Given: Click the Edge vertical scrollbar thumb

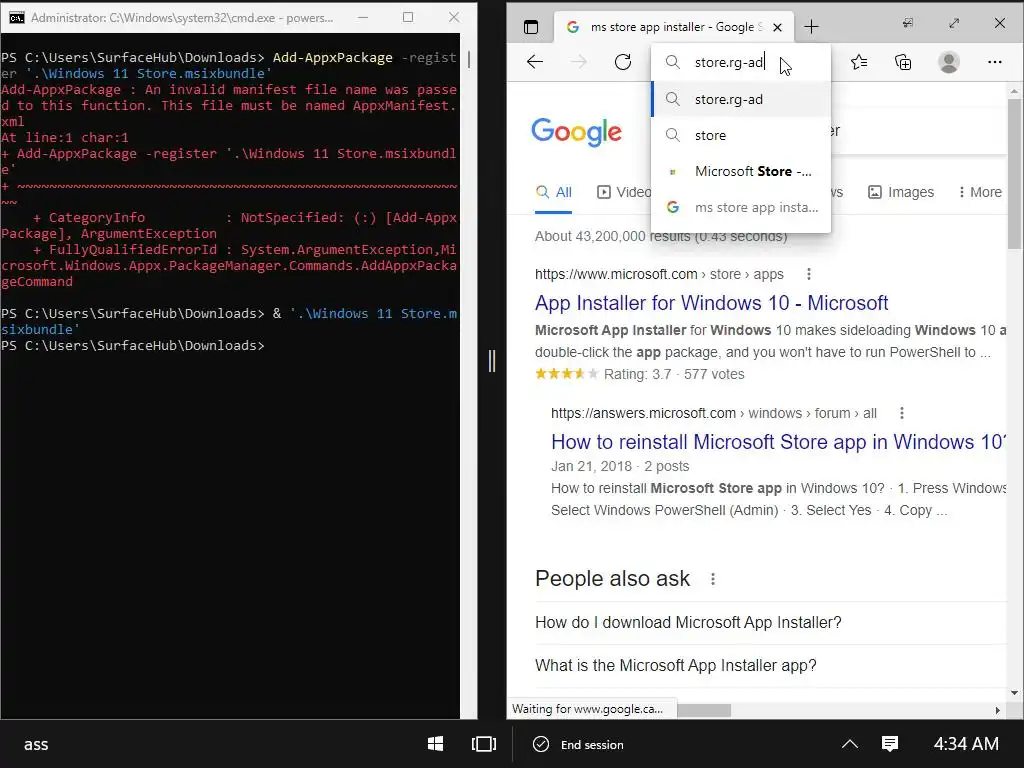Looking at the screenshot, I should click(x=1014, y=174).
